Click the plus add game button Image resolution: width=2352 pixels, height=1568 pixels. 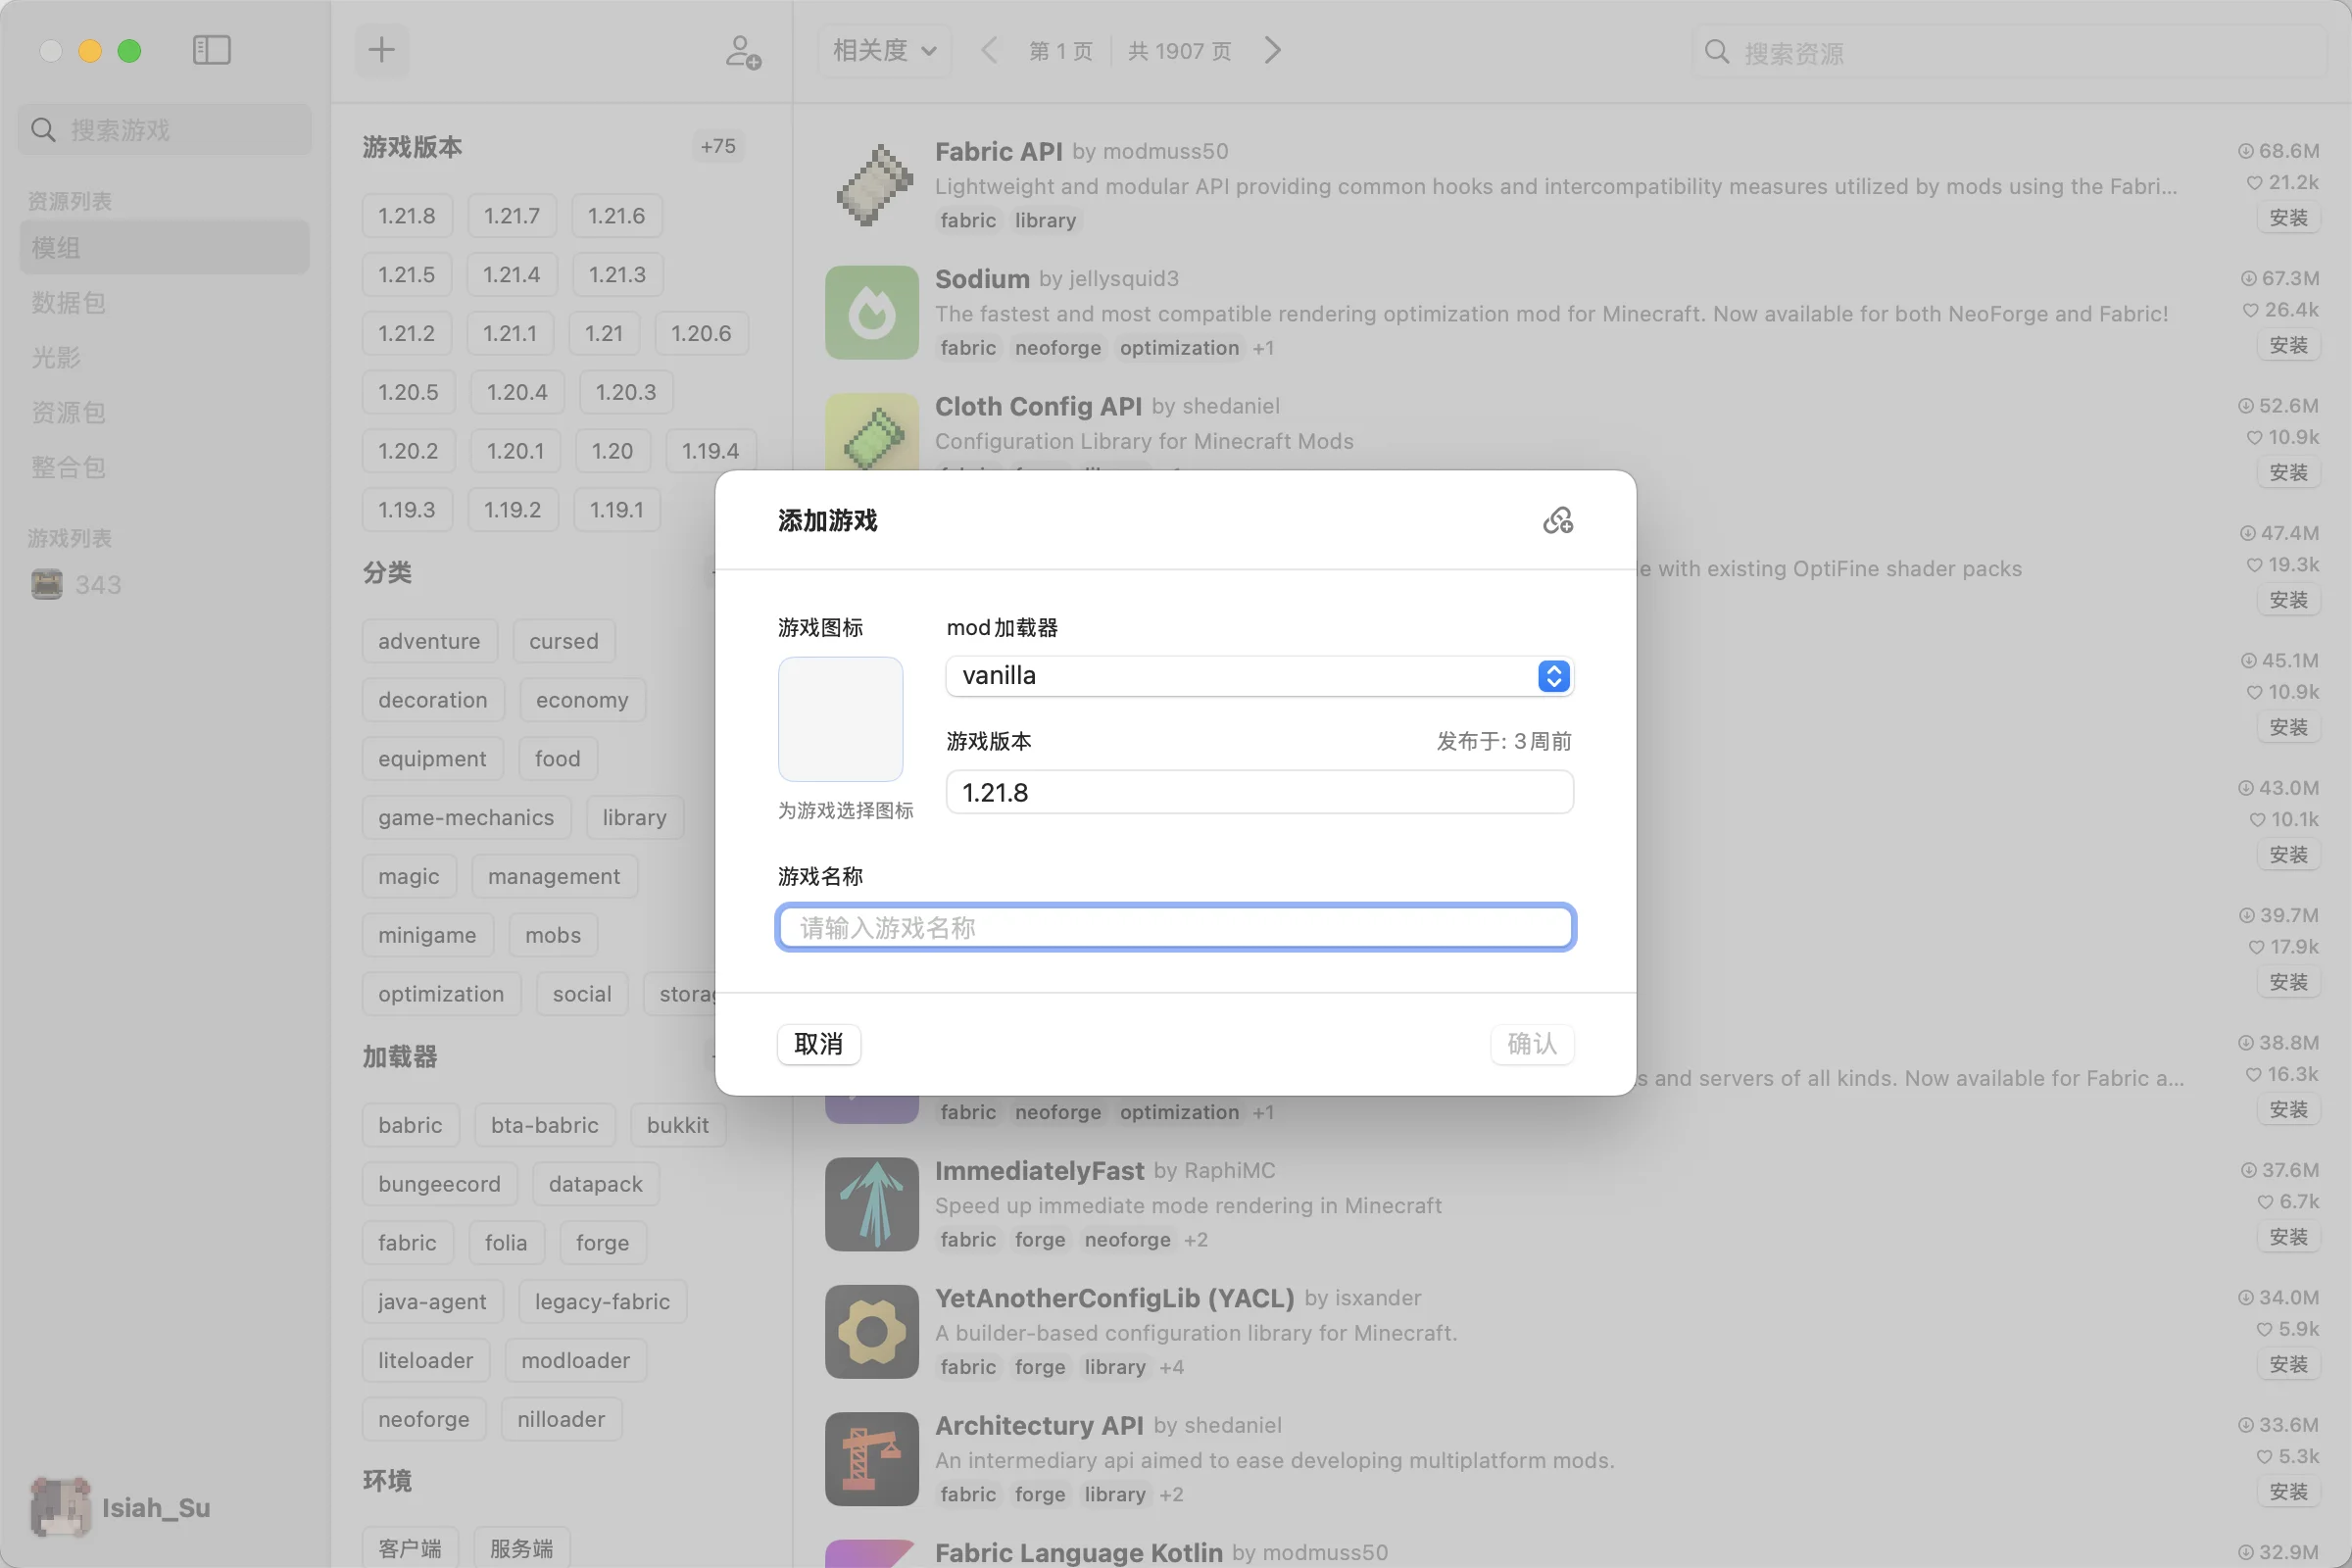(381, 50)
